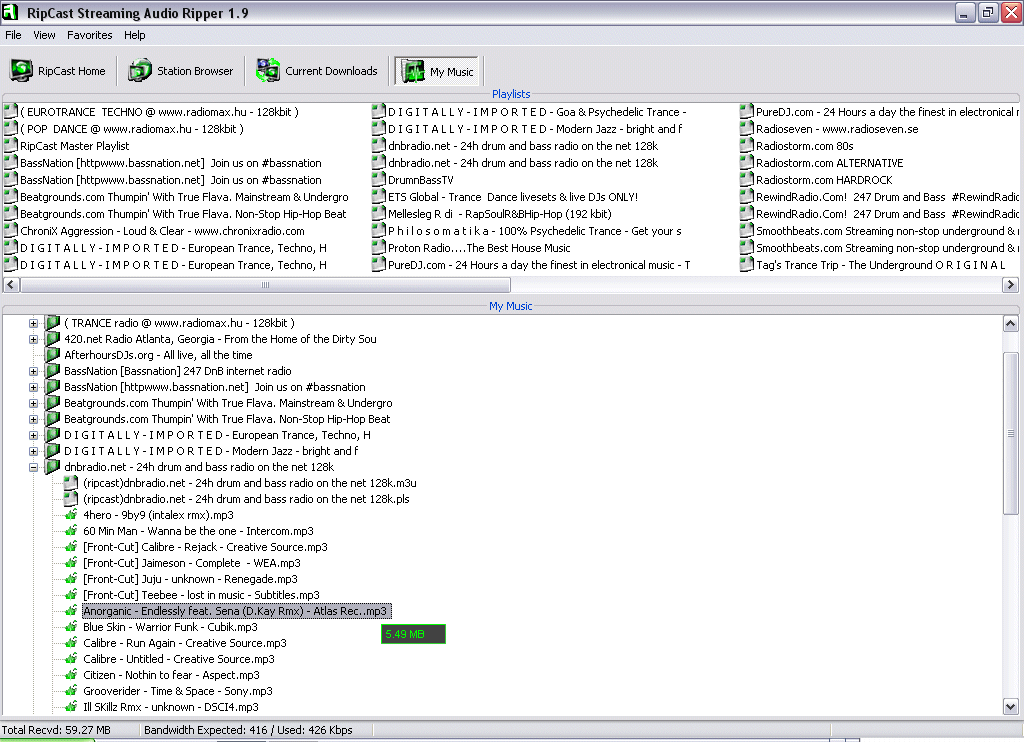The image size is (1024, 742).
Task: Show Current Downloads view
Action: pyautogui.click(x=317, y=71)
